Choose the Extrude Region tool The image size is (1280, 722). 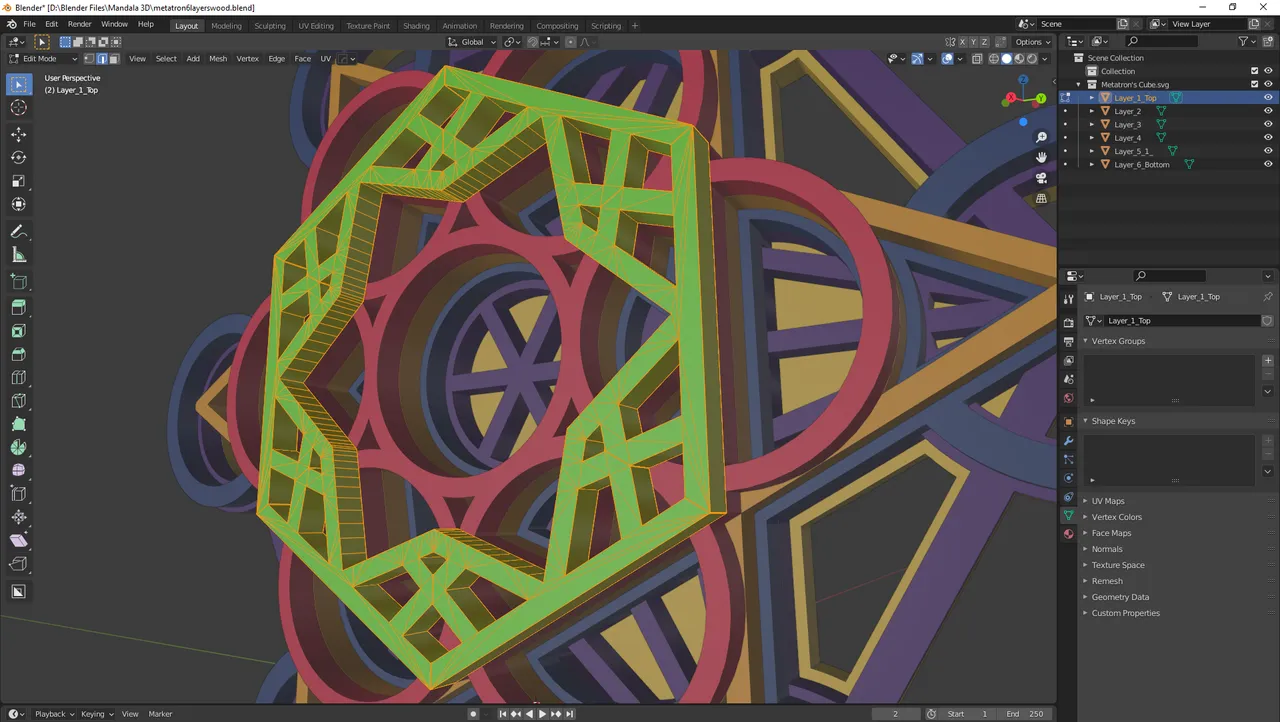(x=18, y=307)
